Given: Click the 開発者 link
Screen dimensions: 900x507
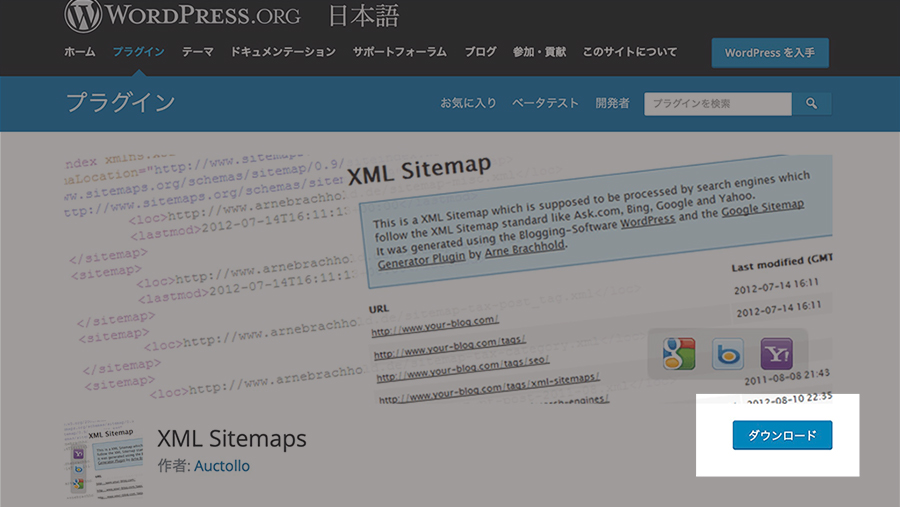Looking at the screenshot, I should pos(612,103).
